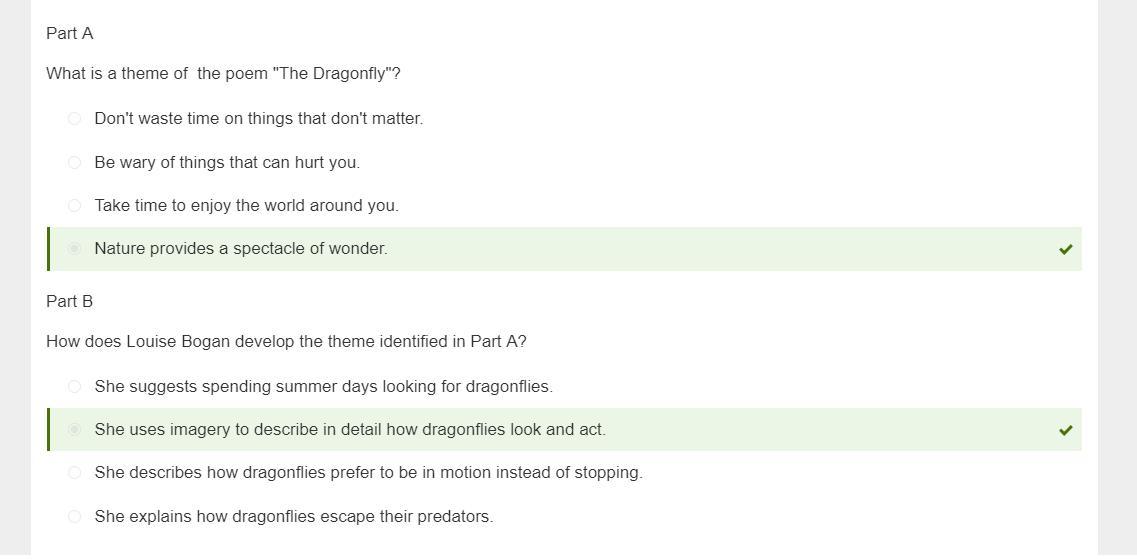Select radio for "dragonflies escape their predators"
The height and width of the screenshot is (560, 1137).
pos(74,516)
